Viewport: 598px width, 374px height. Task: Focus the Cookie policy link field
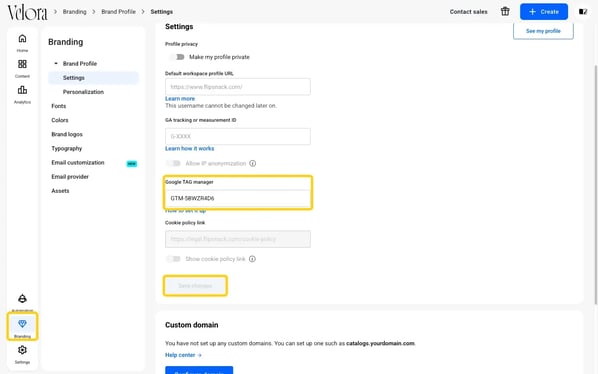point(238,239)
